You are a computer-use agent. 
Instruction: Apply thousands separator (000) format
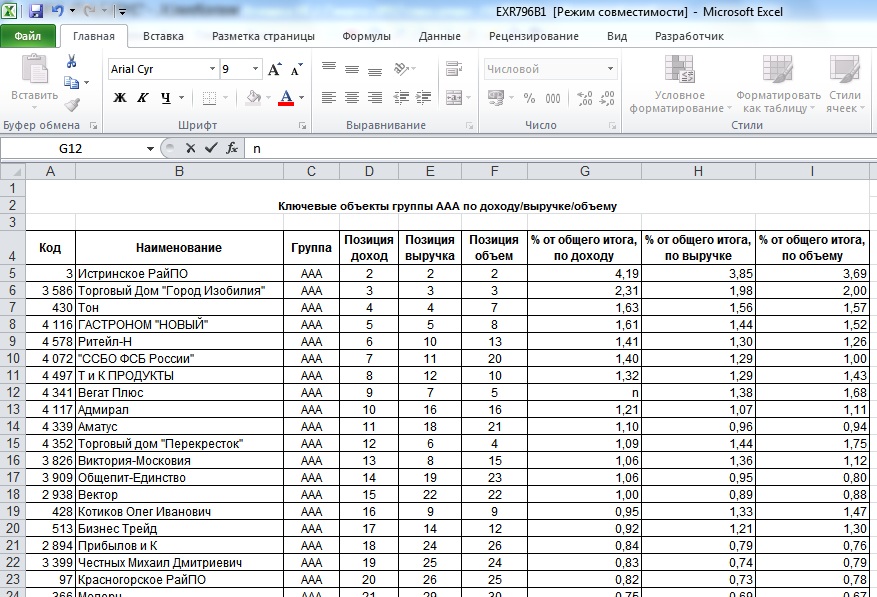pyautogui.click(x=553, y=98)
